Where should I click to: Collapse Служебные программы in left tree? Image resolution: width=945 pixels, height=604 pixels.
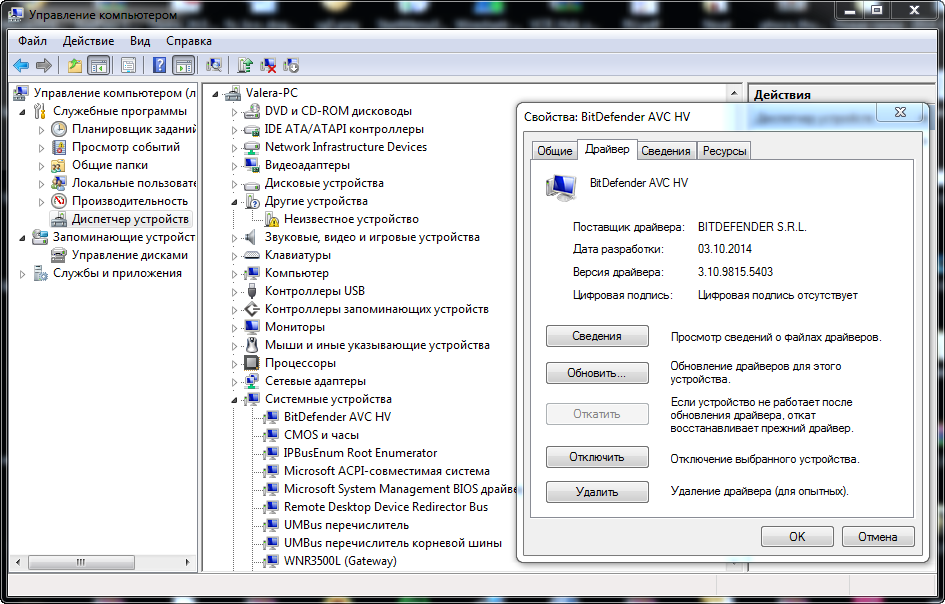point(22,112)
